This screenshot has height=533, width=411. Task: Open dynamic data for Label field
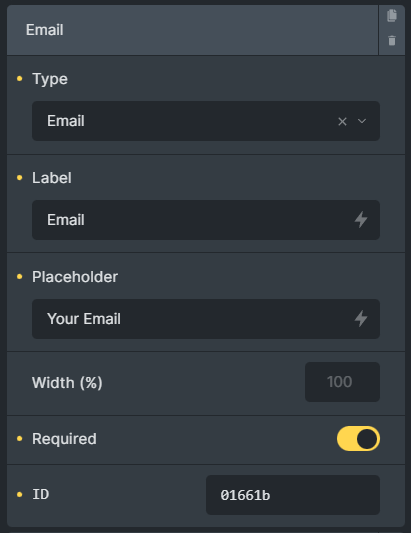point(361,220)
